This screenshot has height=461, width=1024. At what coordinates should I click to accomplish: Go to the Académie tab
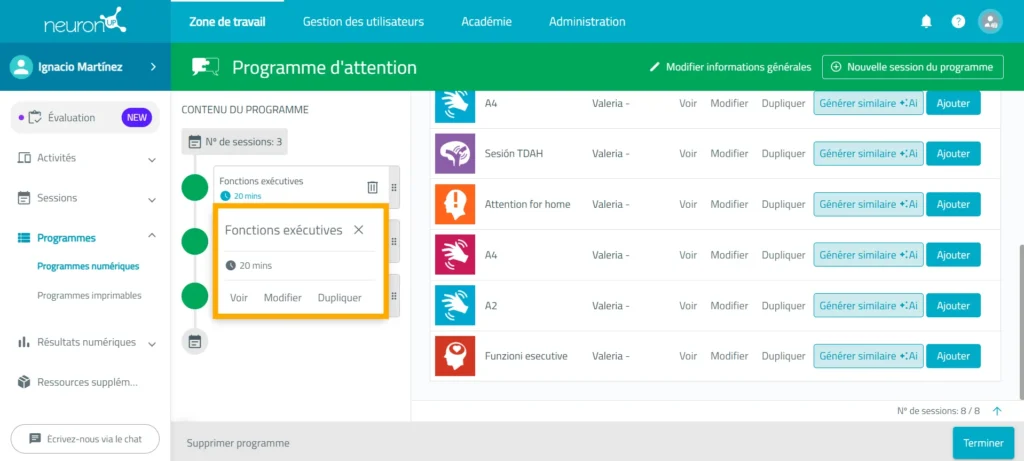487,22
